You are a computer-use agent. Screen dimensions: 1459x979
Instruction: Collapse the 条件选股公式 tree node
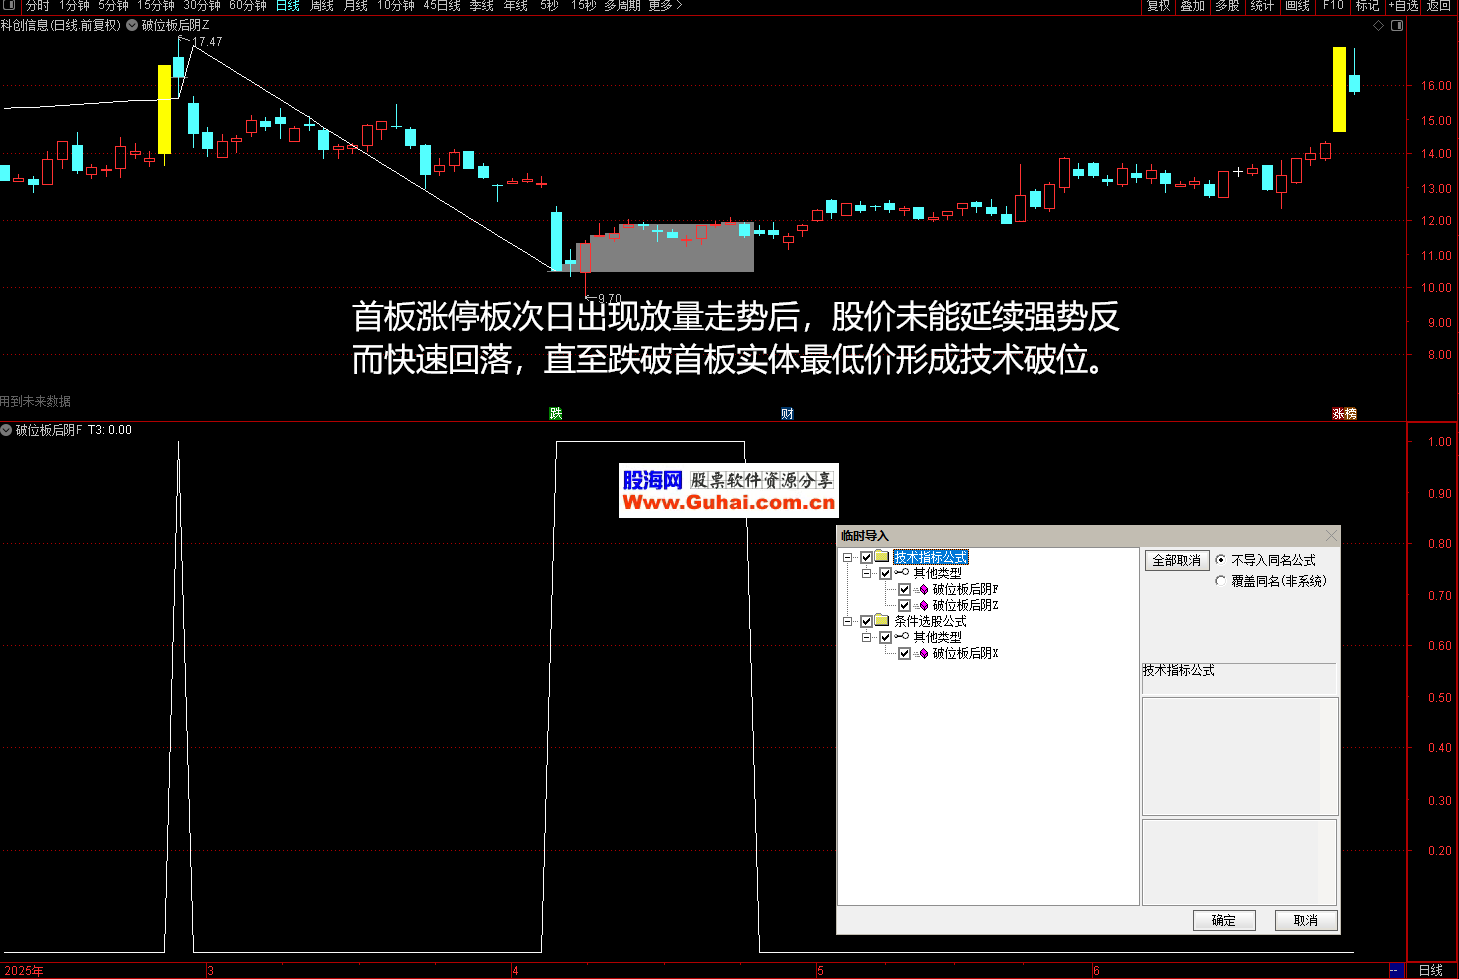coord(847,621)
